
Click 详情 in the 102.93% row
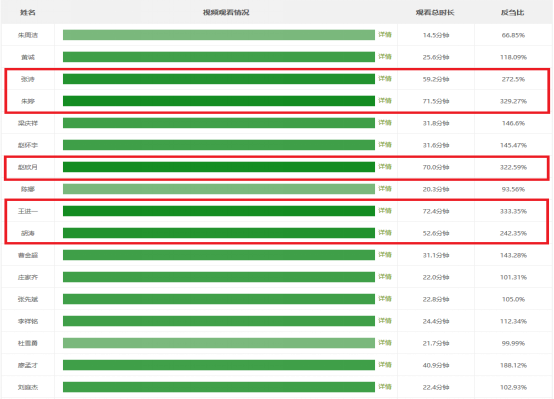click(x=385, y=387)
